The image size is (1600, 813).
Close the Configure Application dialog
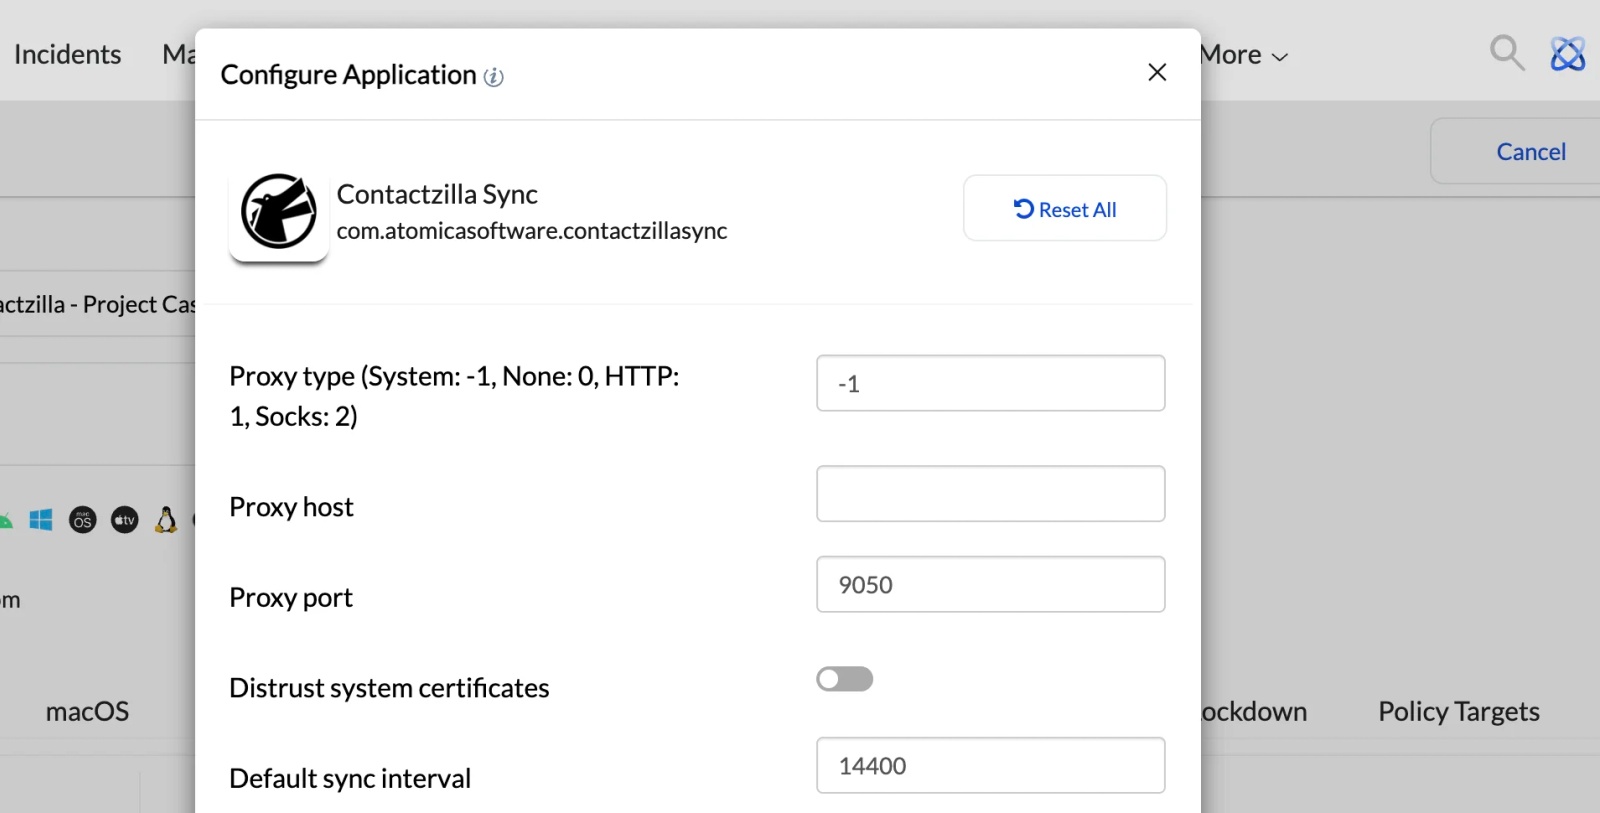coord(1157,72)
